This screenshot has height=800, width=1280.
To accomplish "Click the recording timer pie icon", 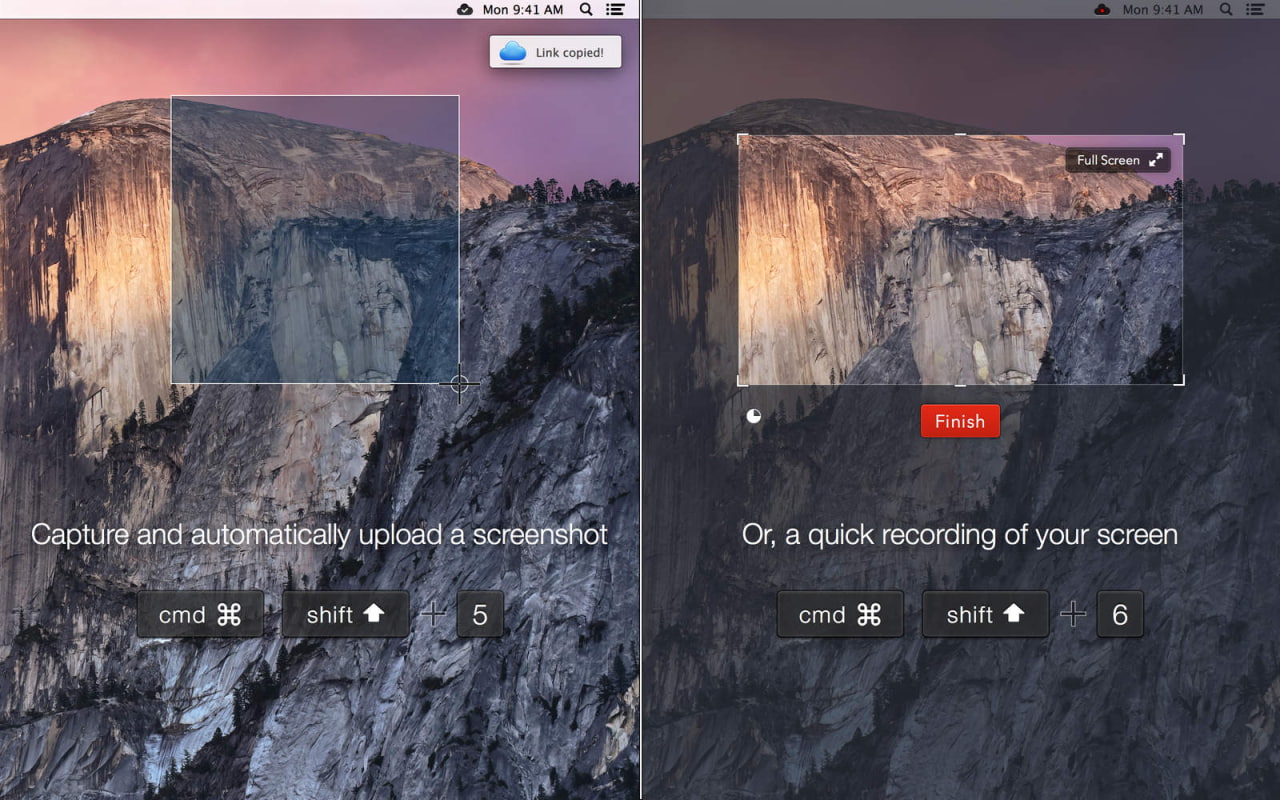I will pyautogui.click(x=754, y=416).
